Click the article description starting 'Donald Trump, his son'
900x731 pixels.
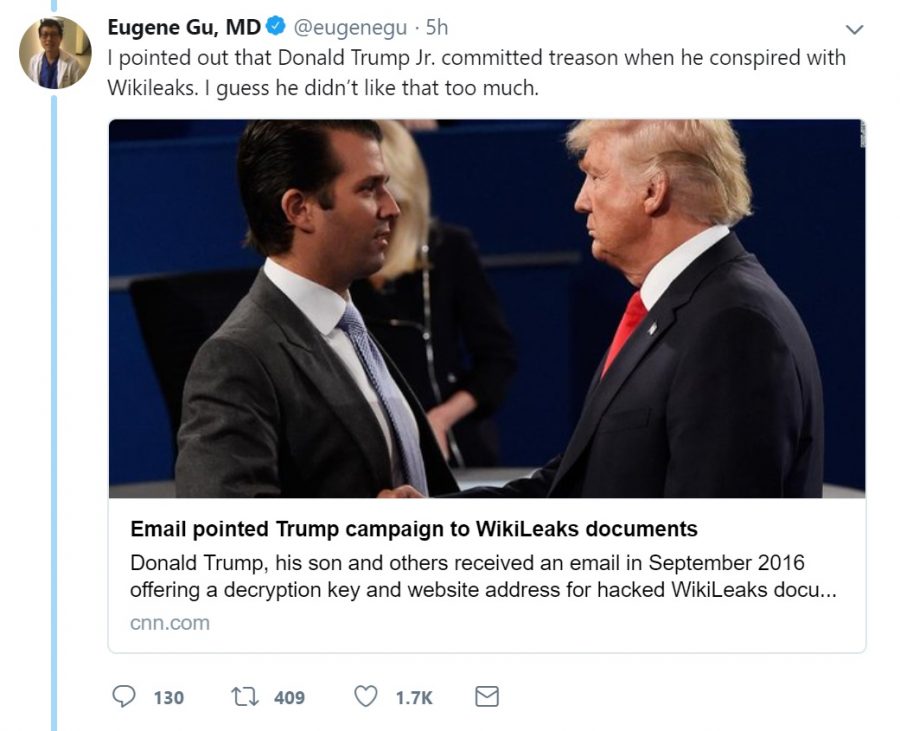[483, 576]
